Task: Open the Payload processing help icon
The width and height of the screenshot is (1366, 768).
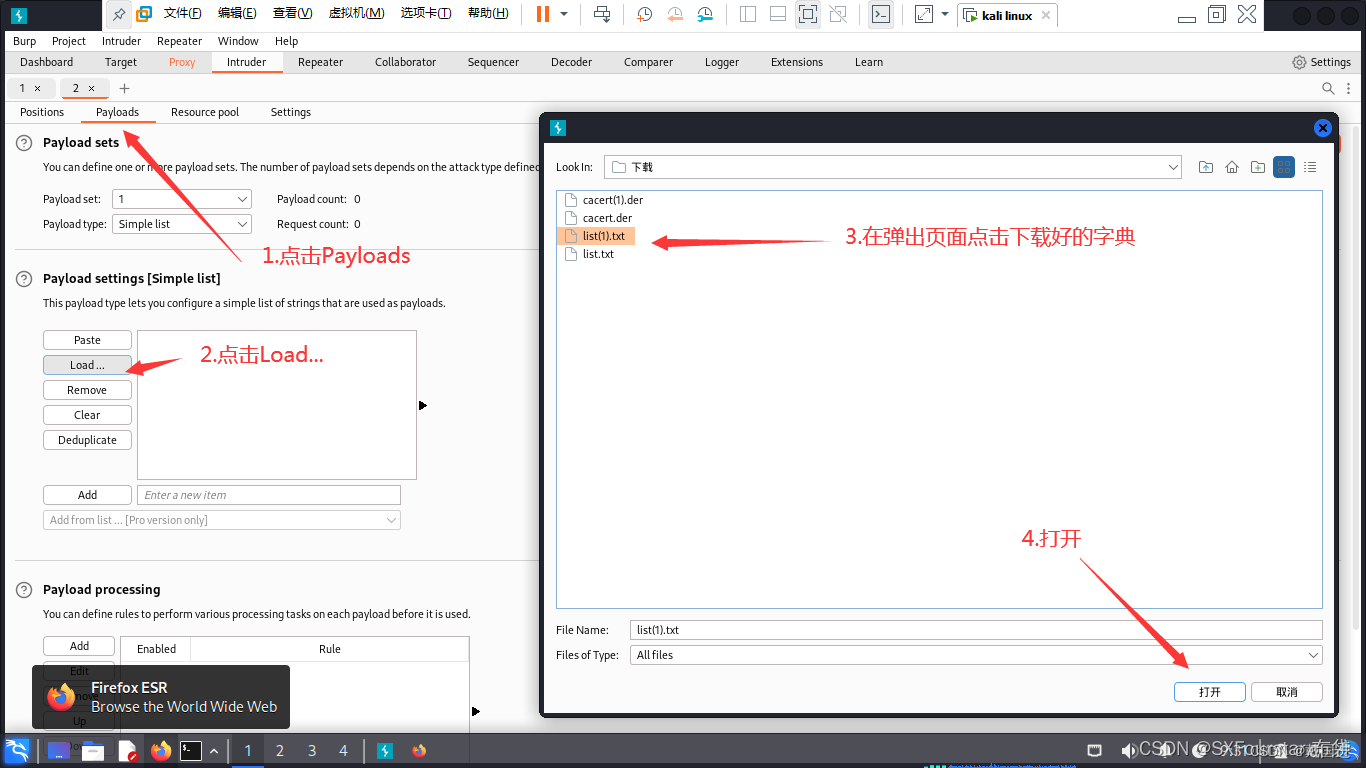Action: (x=24, y=590)
